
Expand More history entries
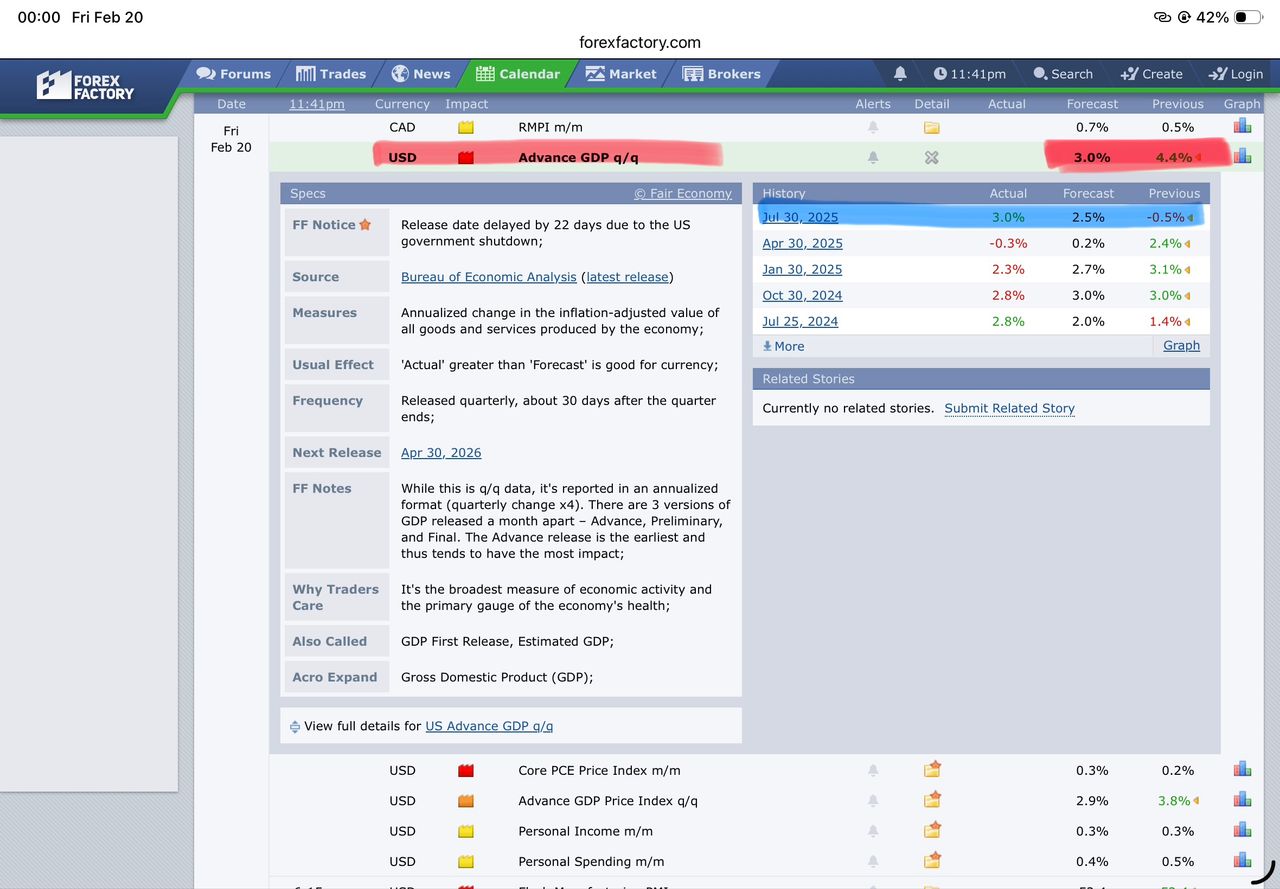784,346
